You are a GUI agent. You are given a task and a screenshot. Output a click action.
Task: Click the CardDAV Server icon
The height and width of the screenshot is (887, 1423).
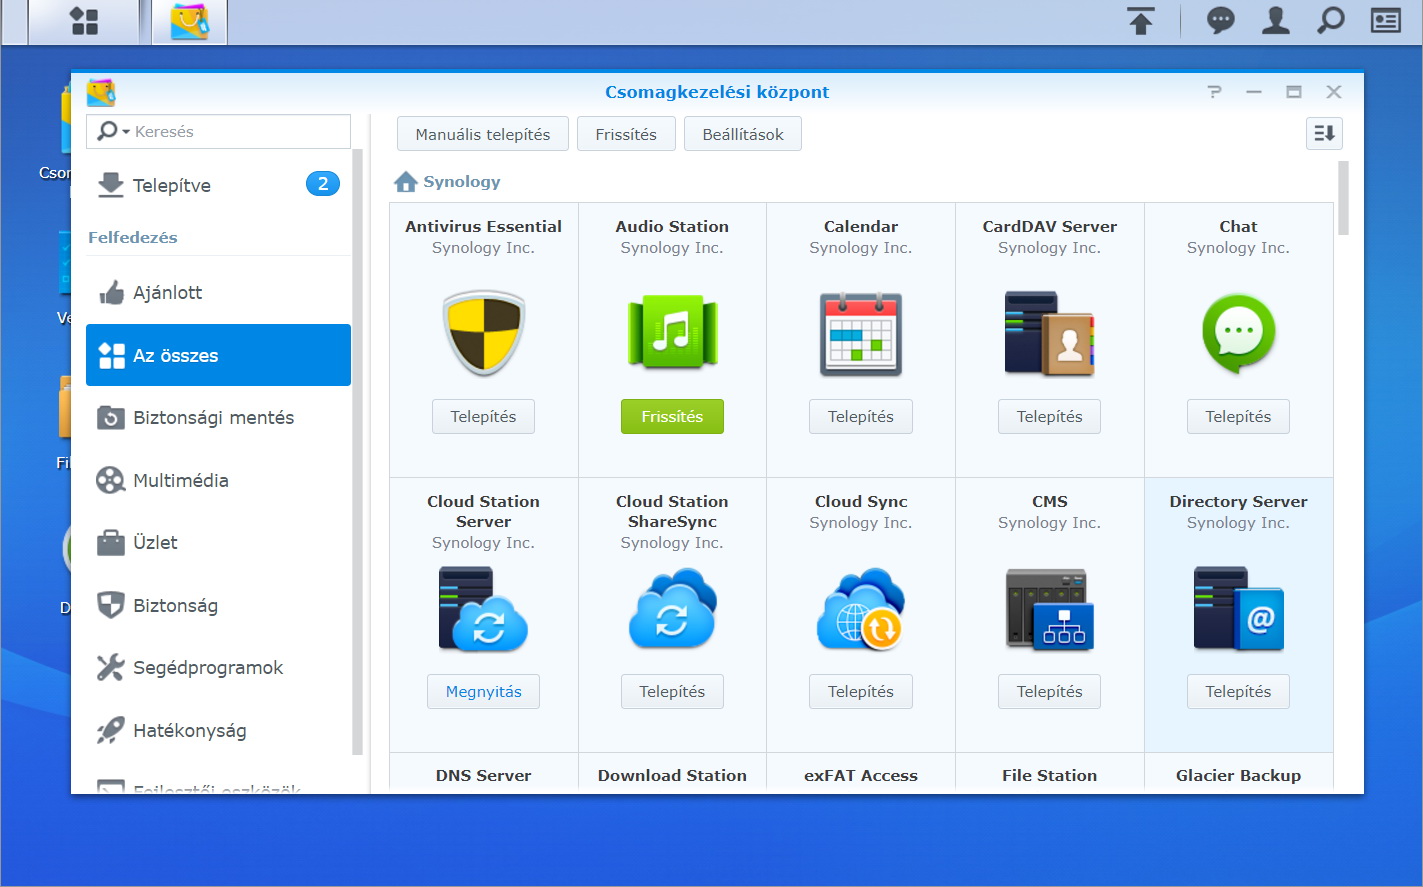(1049, 333)
